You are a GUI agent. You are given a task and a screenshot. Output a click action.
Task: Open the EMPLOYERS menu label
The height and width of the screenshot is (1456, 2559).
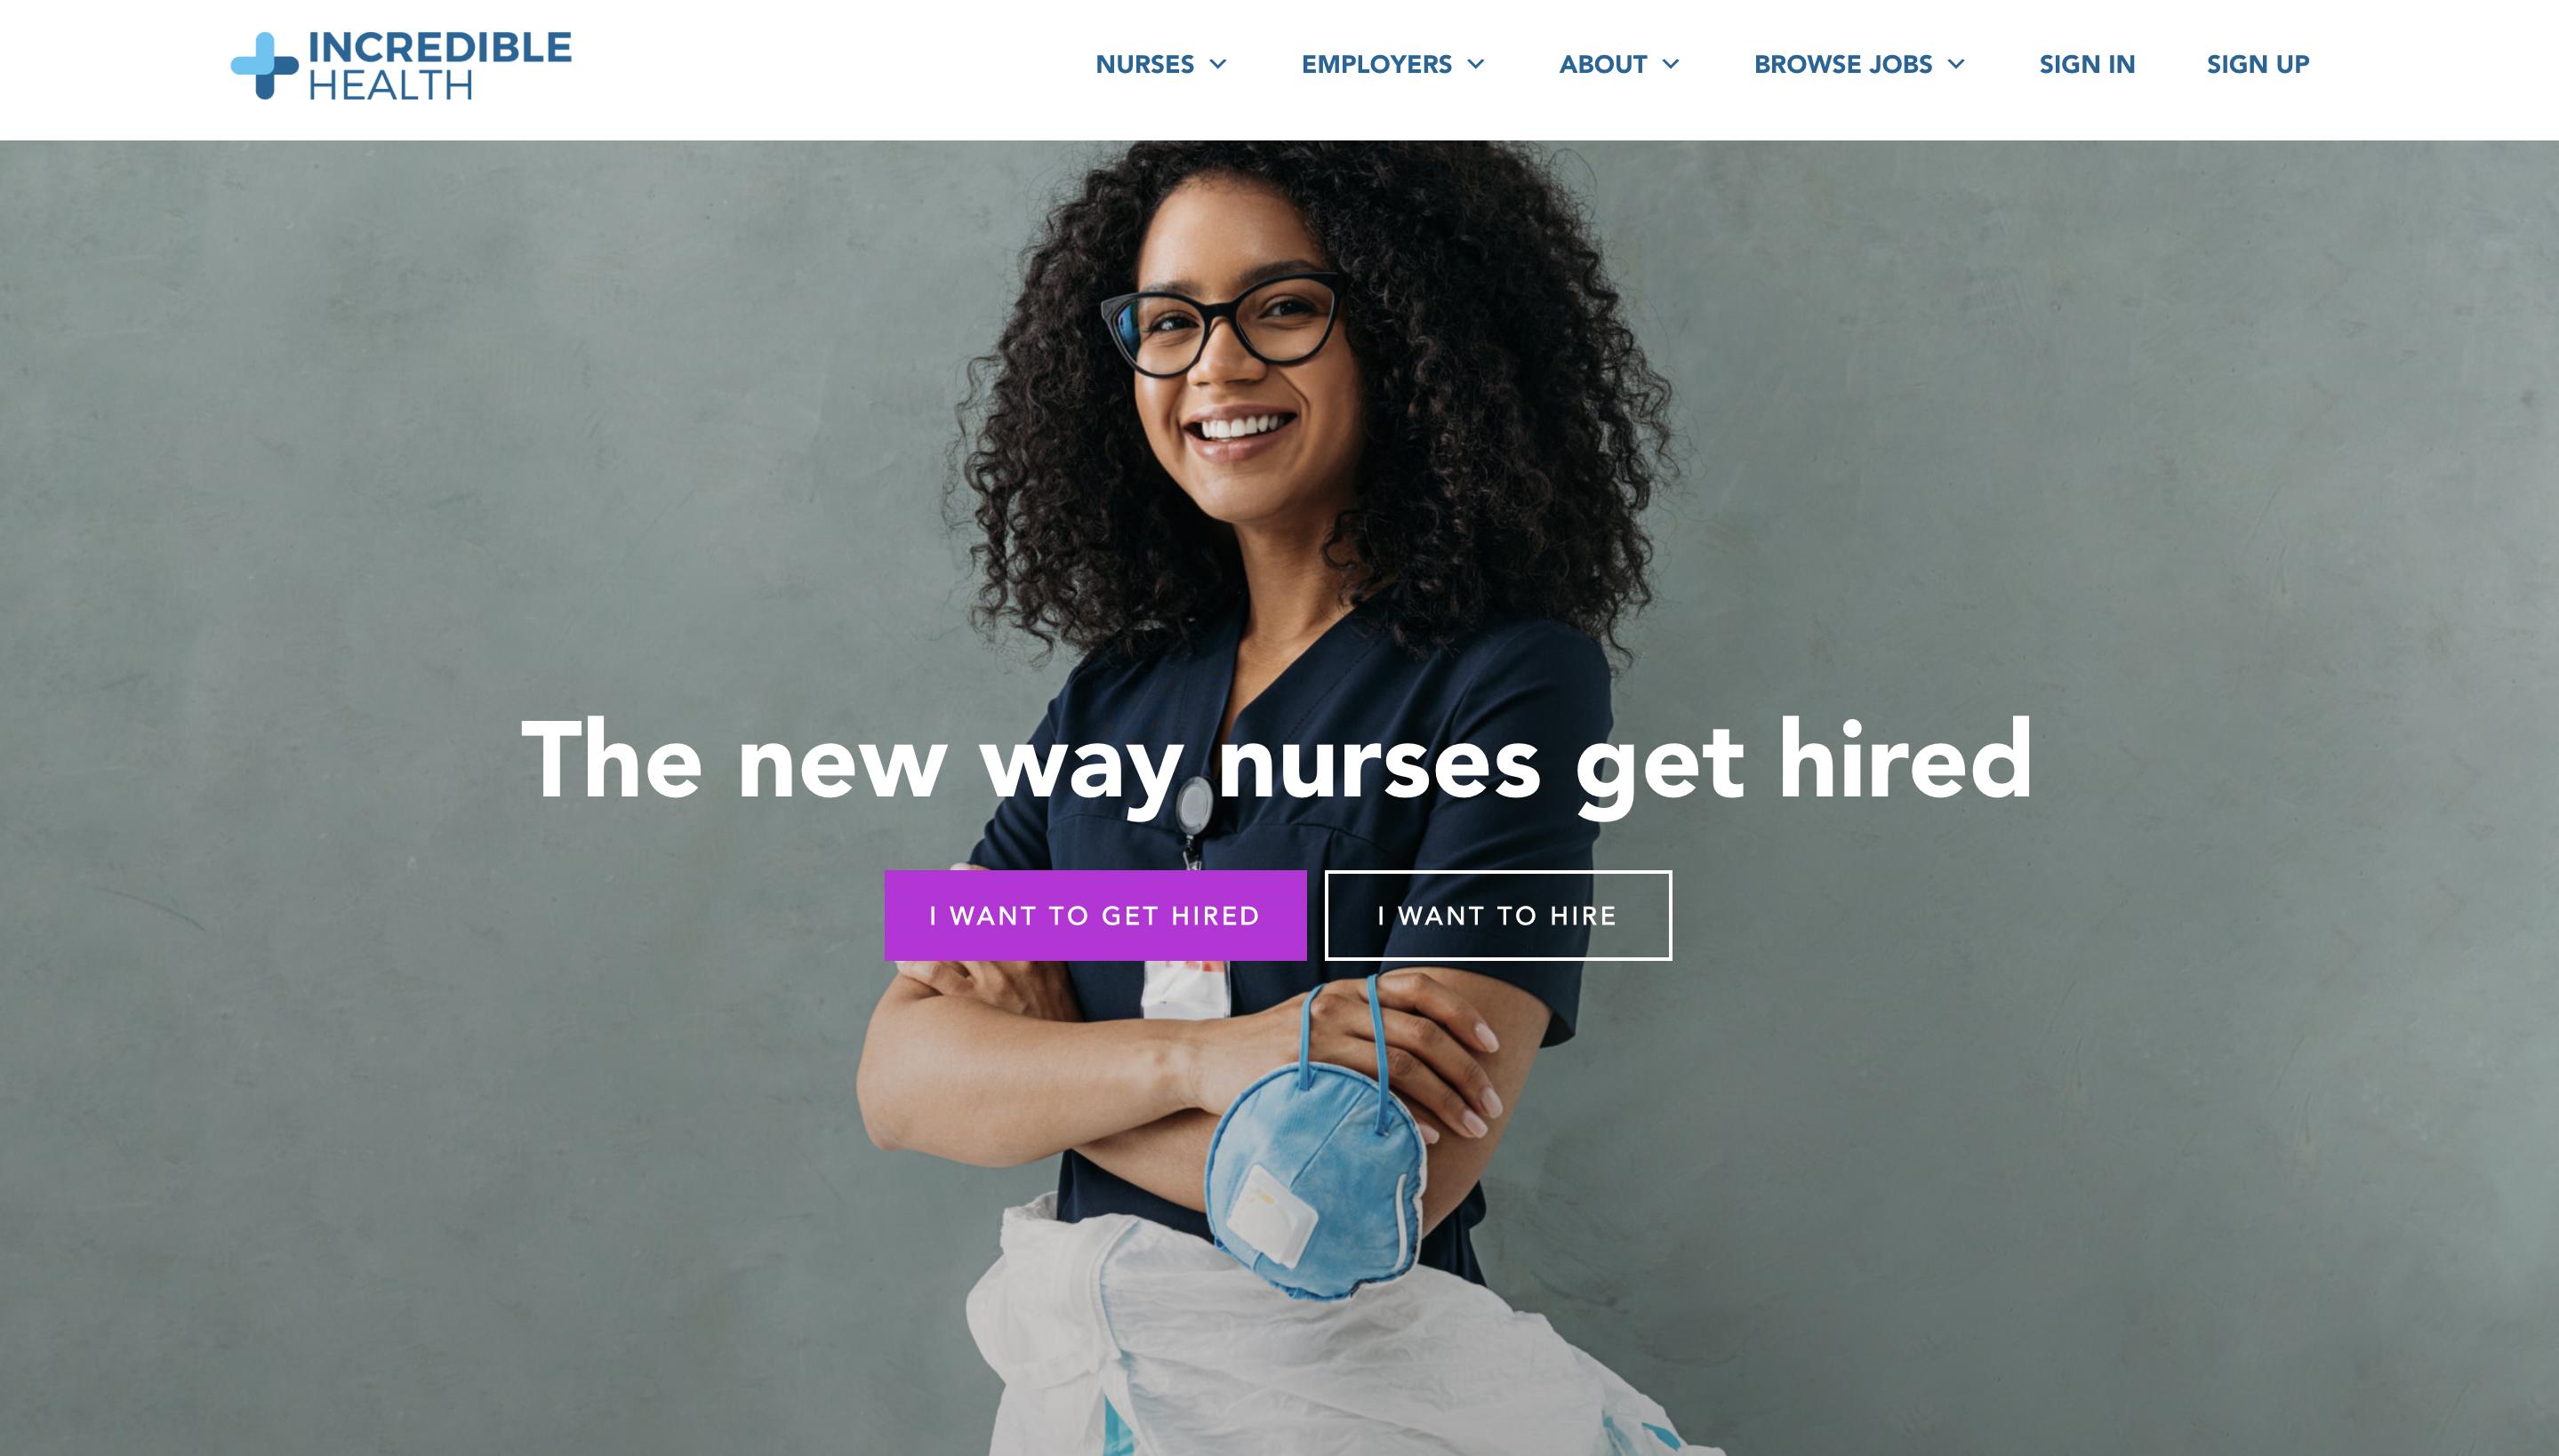point(1376,65)
